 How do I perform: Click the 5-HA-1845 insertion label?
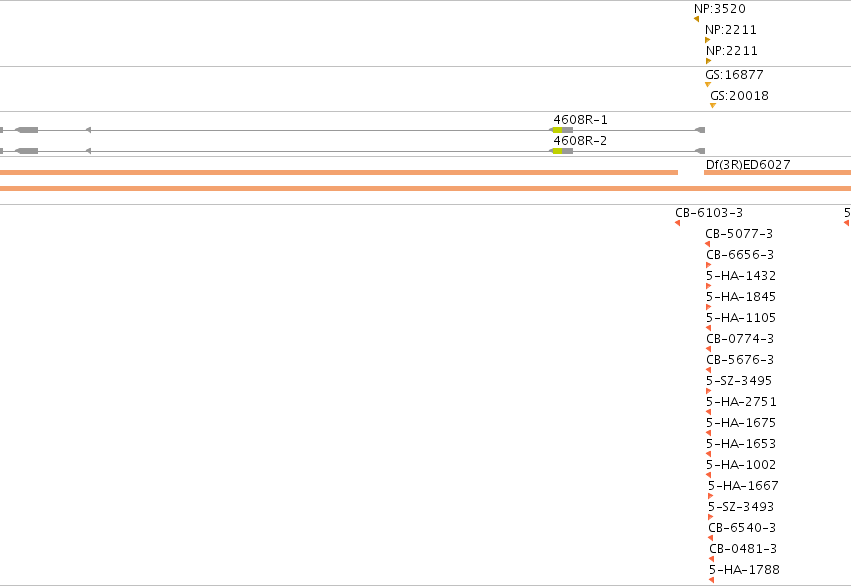[x=741, y=297]
